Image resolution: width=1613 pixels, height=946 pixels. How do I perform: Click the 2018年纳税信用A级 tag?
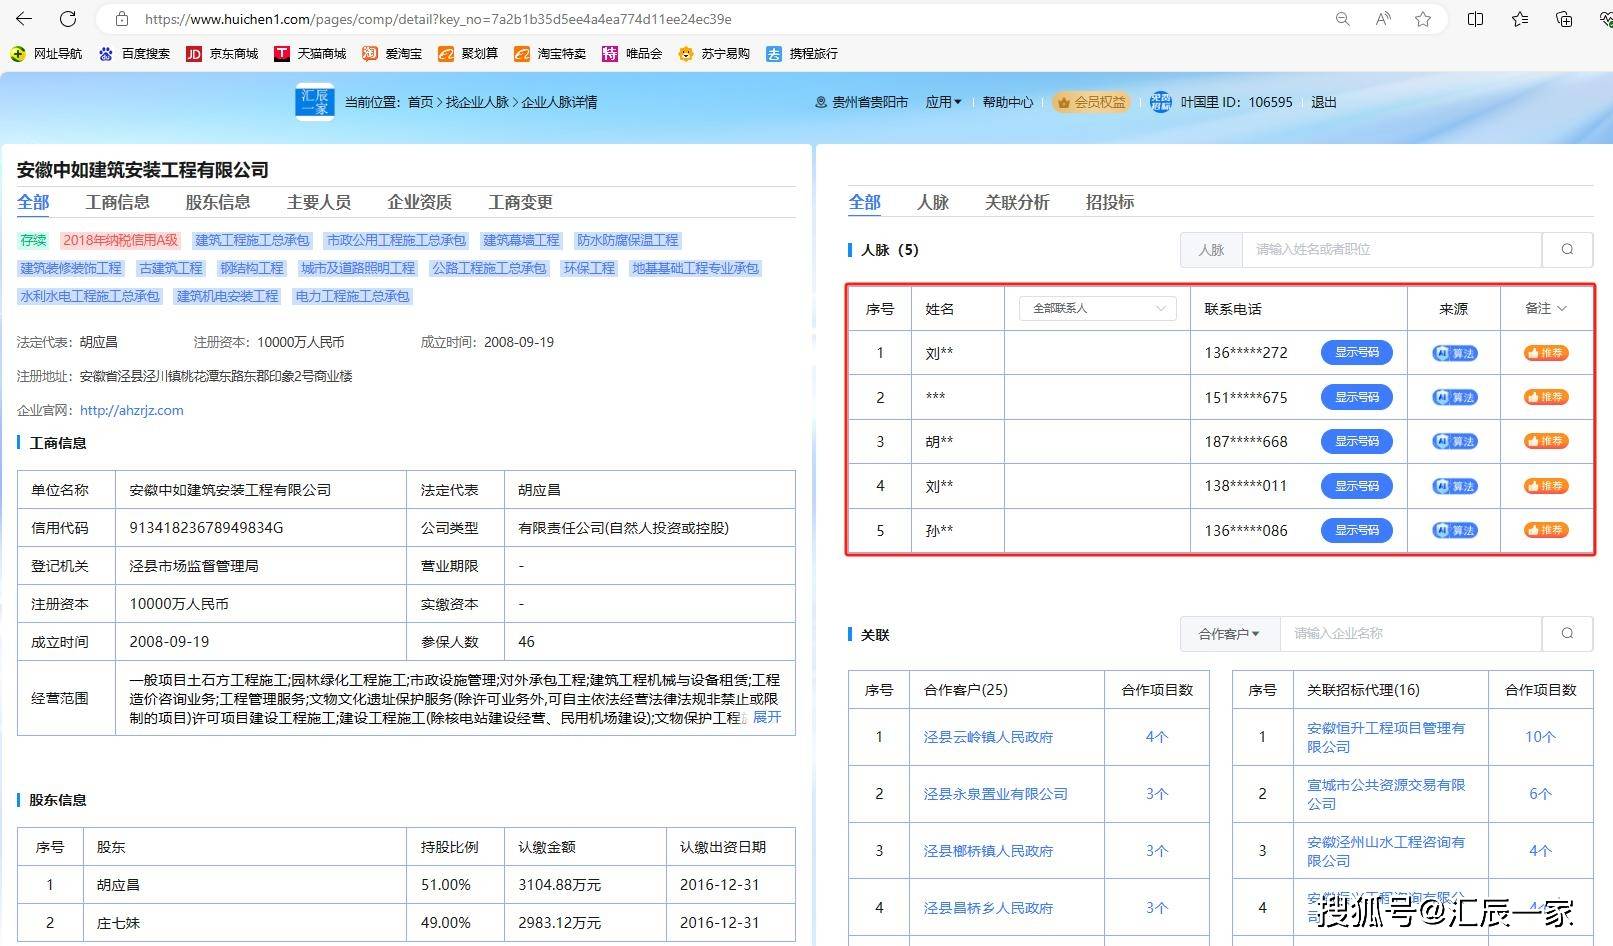coord(120,240)
